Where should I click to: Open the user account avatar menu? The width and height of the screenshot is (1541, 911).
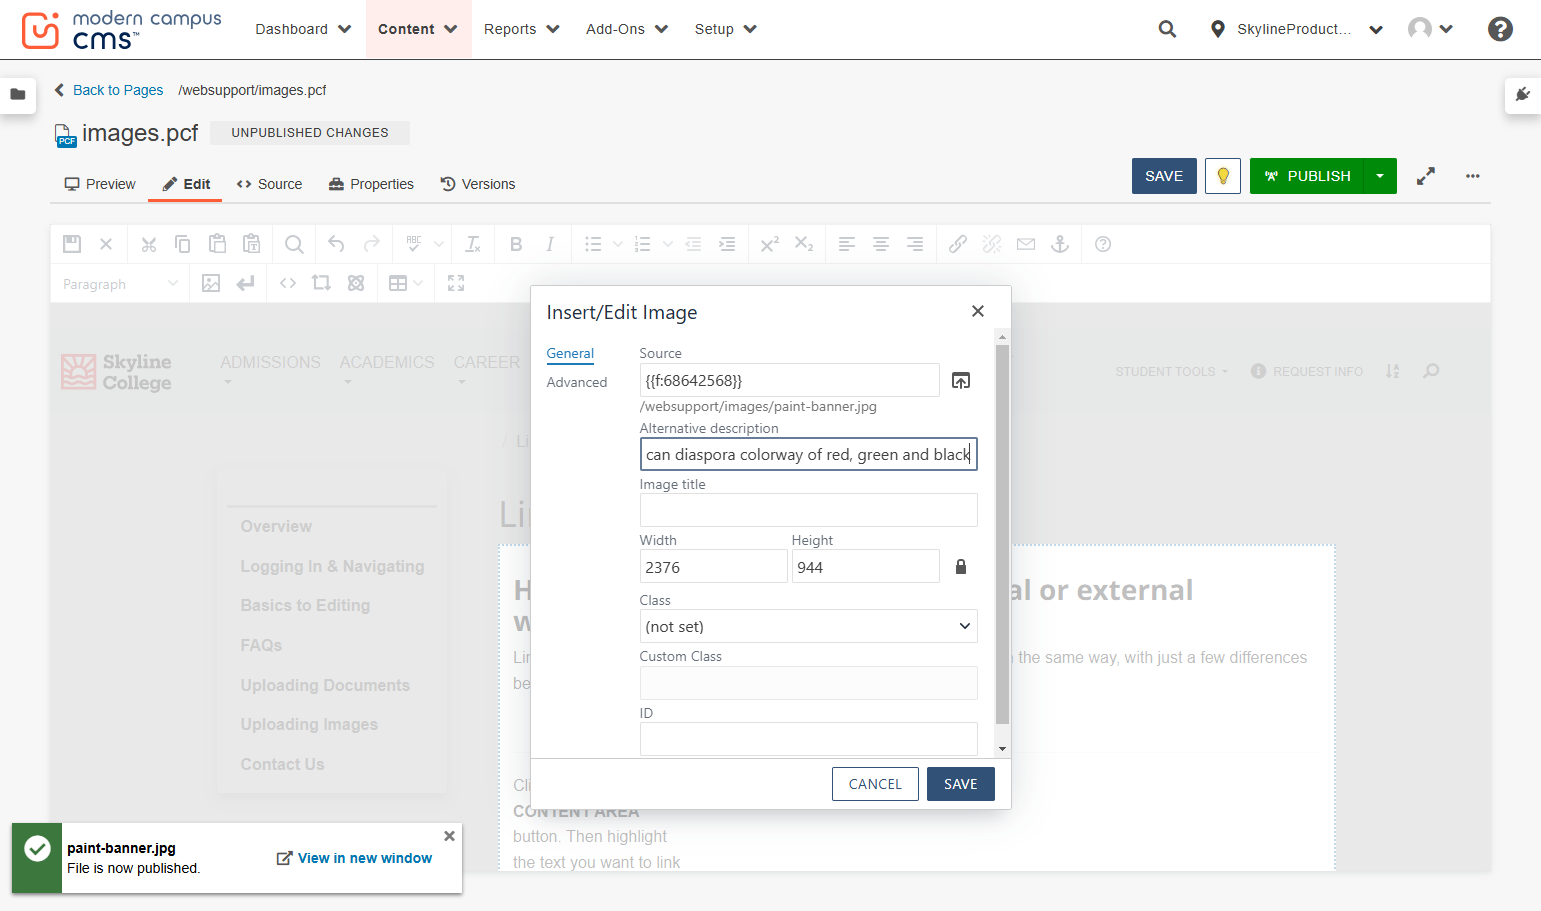pos(1430,29)
